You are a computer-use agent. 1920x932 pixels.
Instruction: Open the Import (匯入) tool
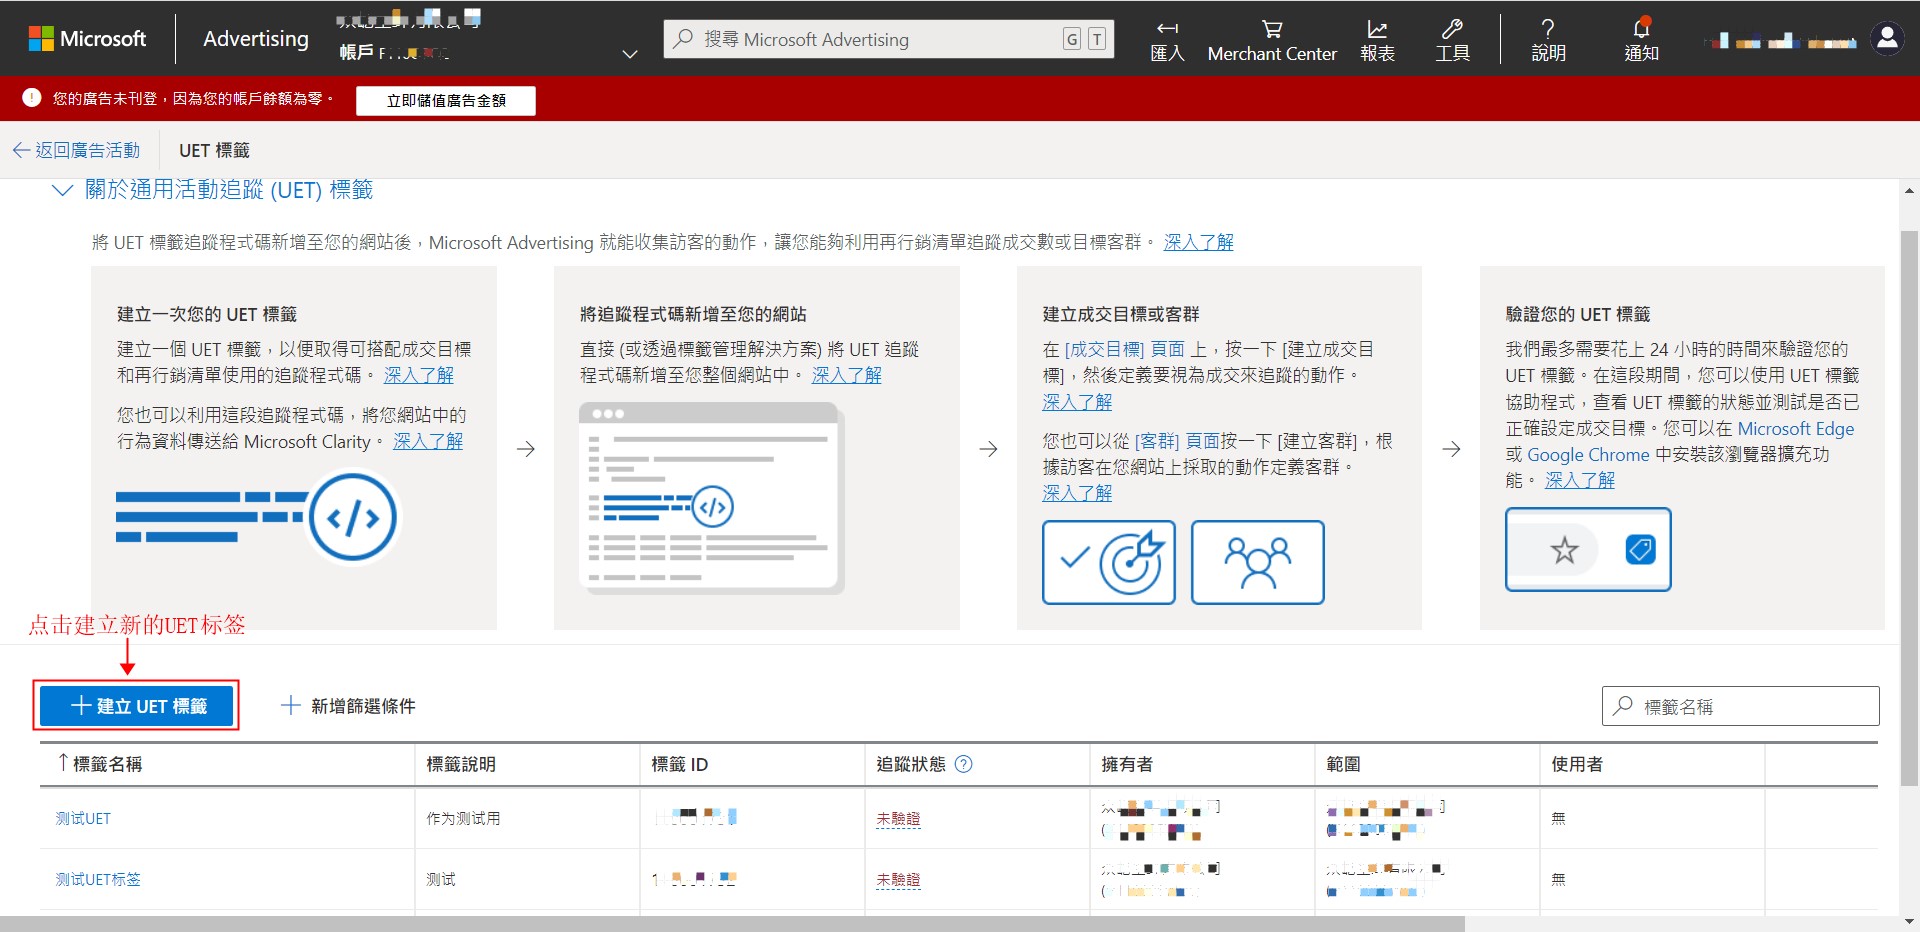coord(1167,41)
